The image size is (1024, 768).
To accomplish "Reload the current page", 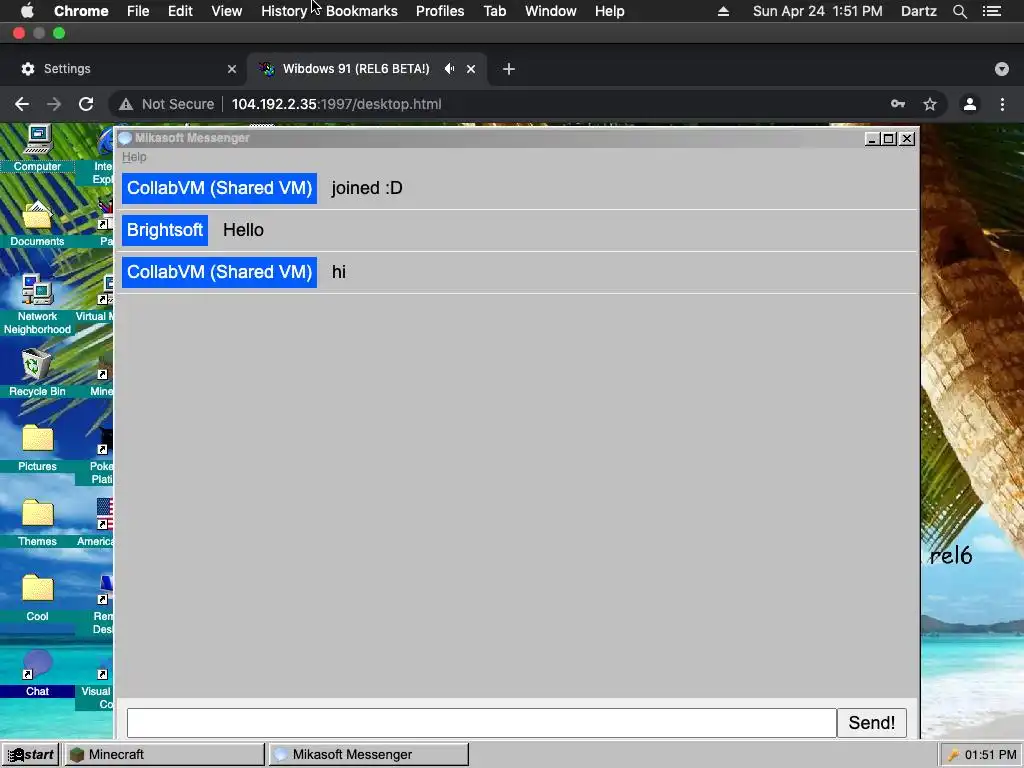I will coord(86,104).
